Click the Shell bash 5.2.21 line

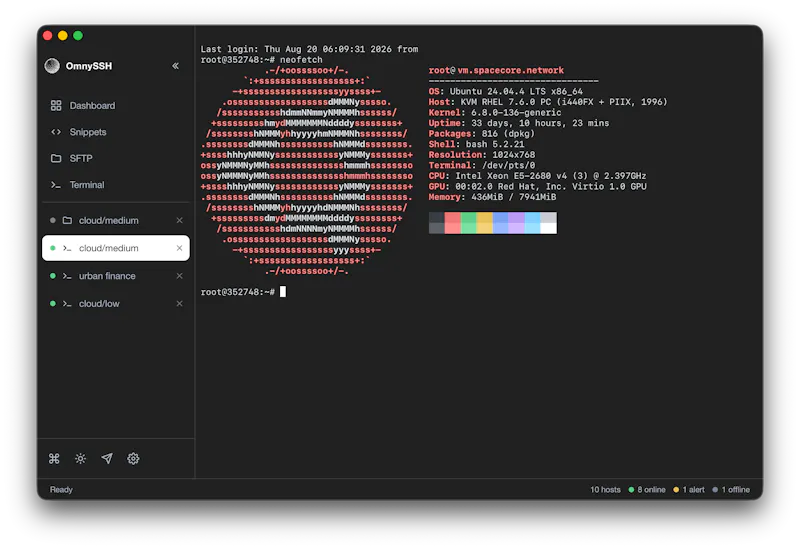477,144
